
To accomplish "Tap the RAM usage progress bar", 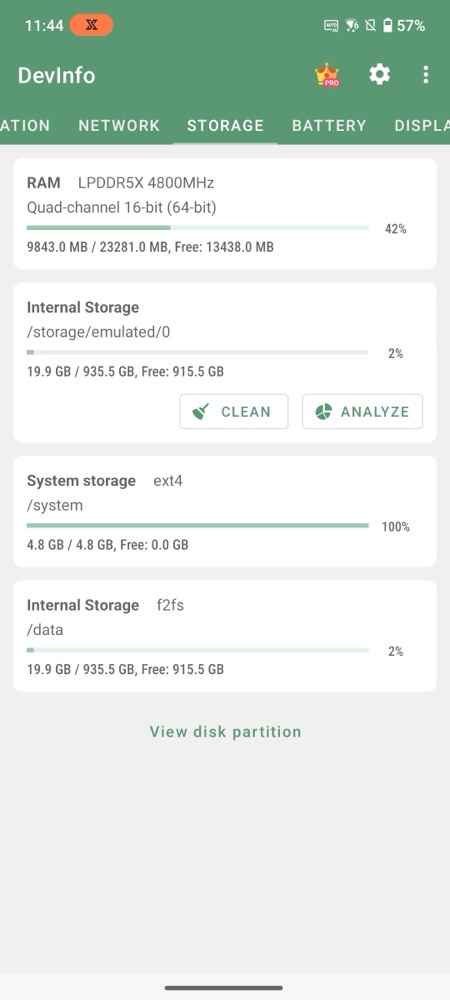I will [x=198, y=228].
